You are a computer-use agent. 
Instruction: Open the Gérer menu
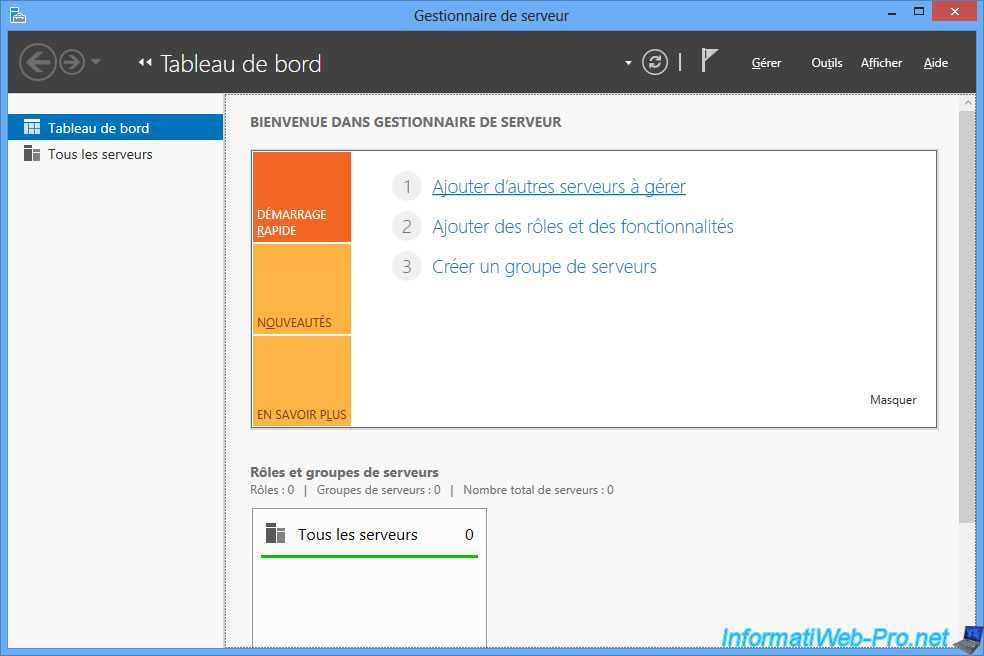(766, 63)
